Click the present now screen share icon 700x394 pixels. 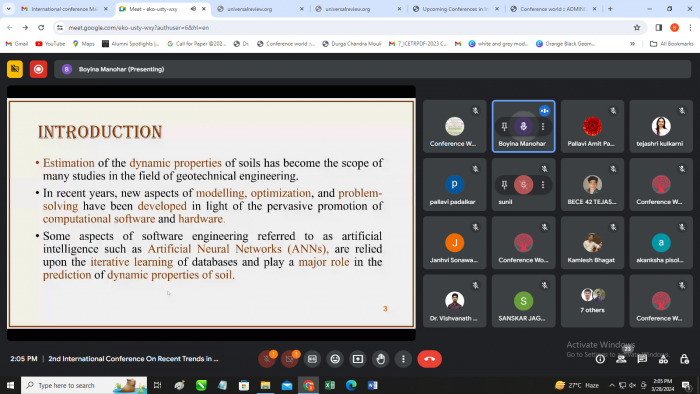coord(358,359)
